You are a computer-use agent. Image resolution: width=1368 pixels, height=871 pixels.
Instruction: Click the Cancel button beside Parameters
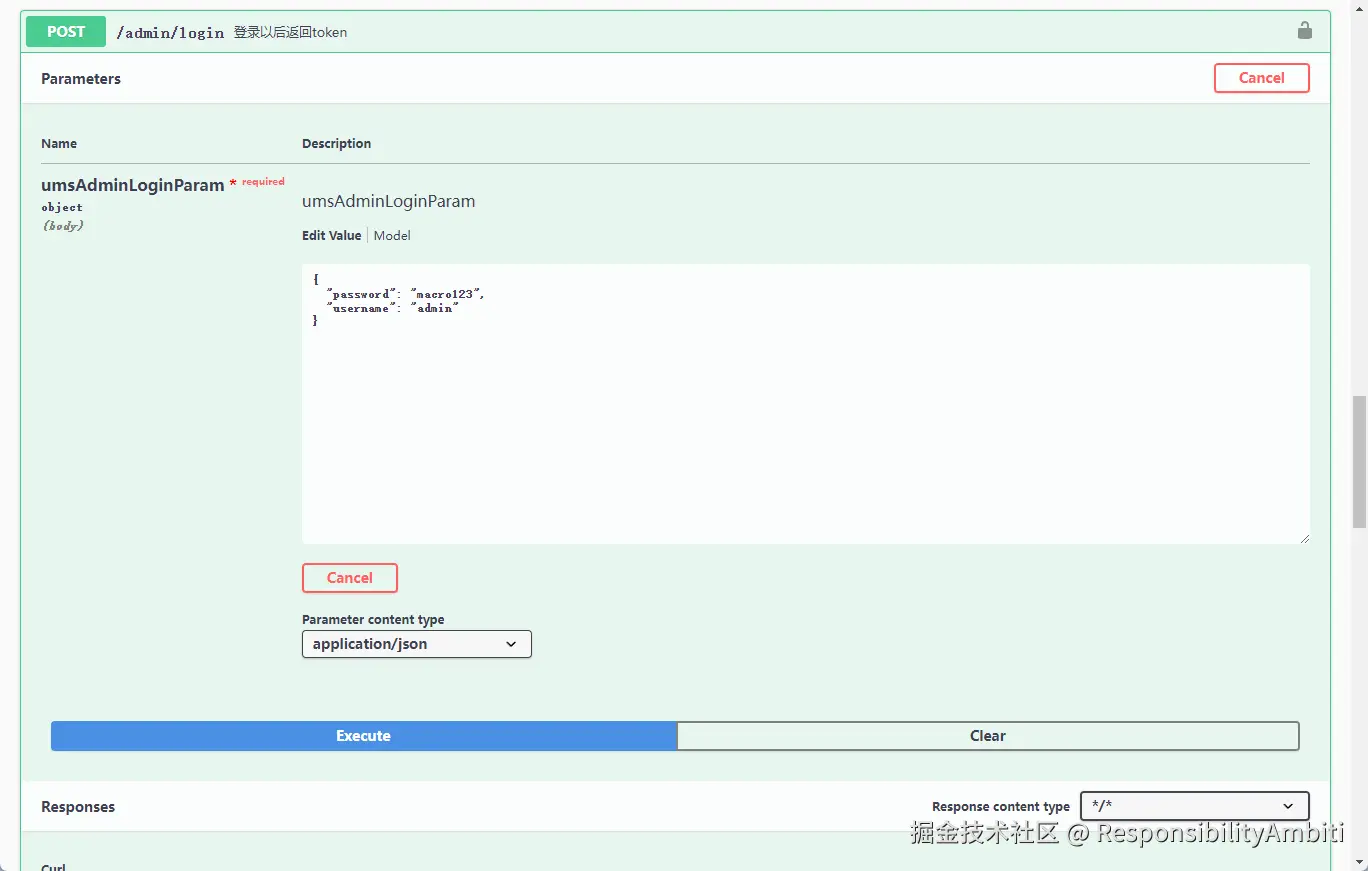tap(1261, 78)
